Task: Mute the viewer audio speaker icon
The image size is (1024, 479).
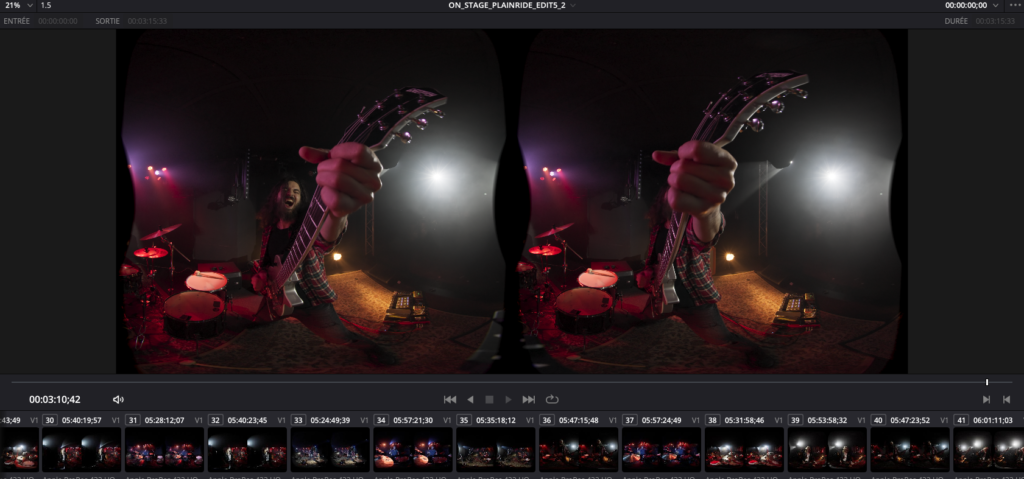Action: (x=118, y=400)
